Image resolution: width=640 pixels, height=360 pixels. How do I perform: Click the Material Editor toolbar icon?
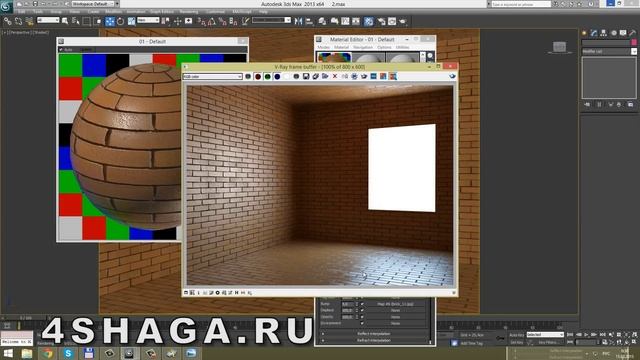click(369, 21)
